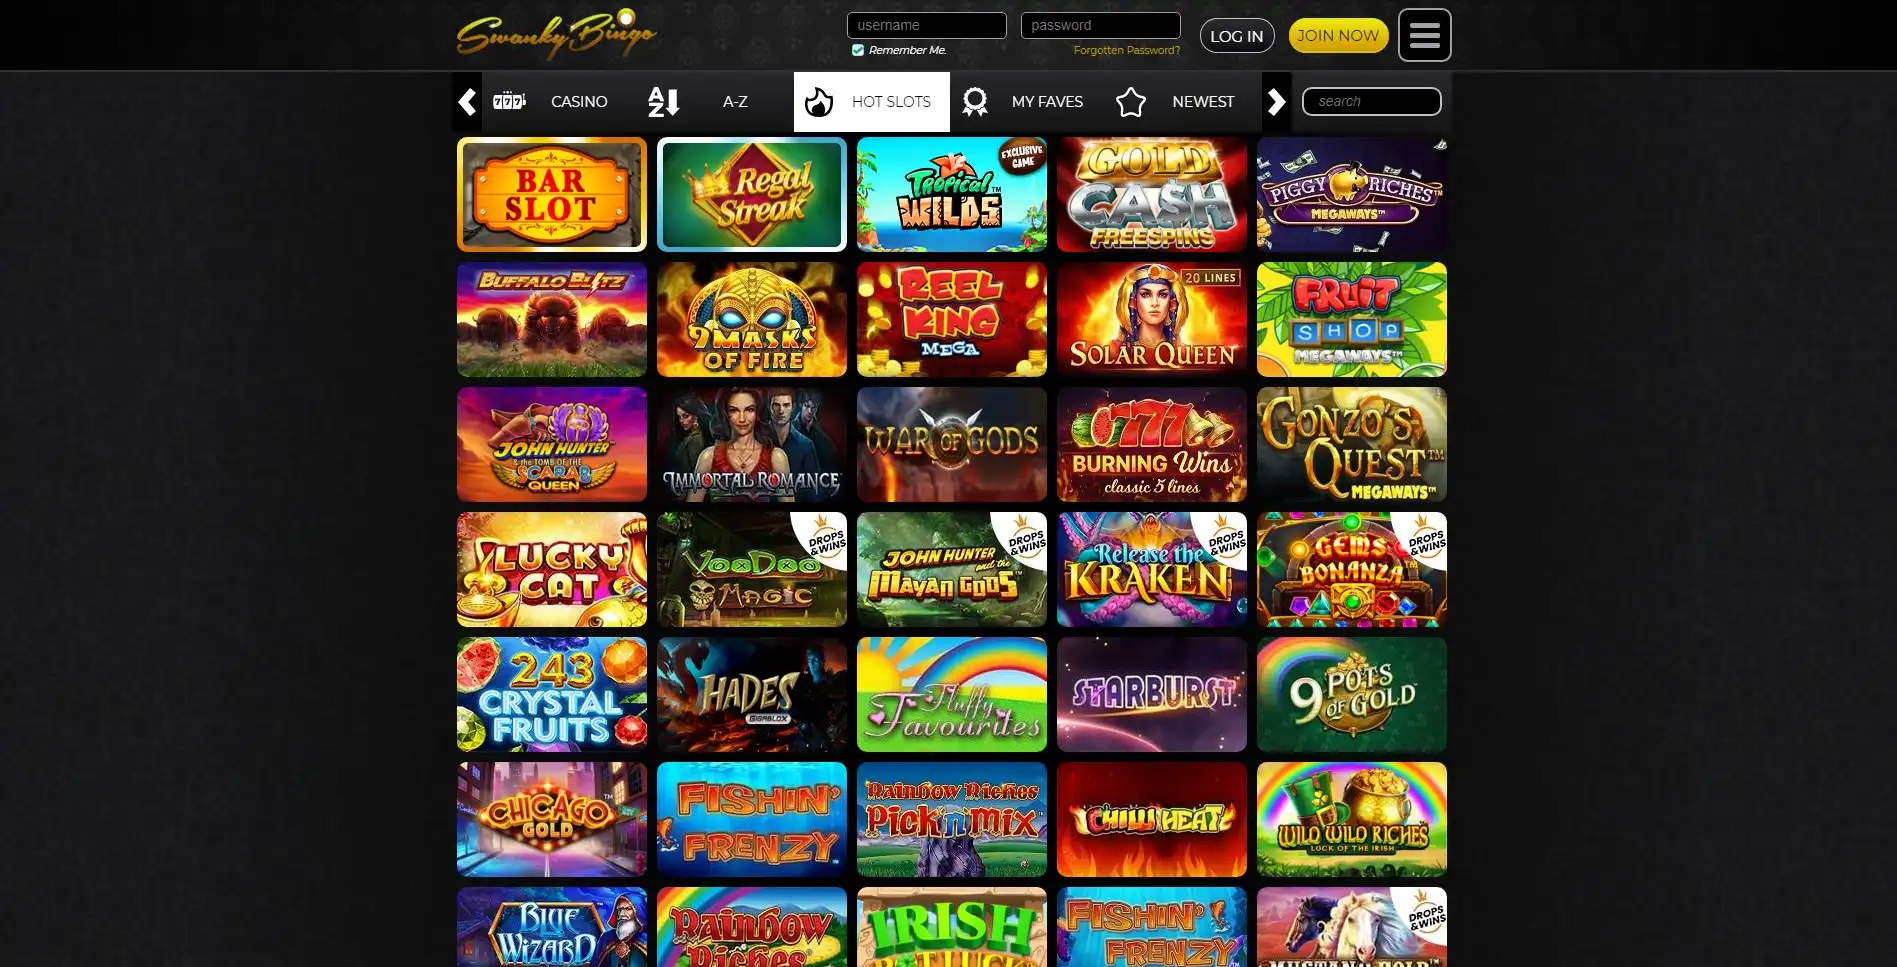Click the LOG IN button
The height and width of the screenshot is (967, 1897).
pyautogui.click(x=1237, y=36)
